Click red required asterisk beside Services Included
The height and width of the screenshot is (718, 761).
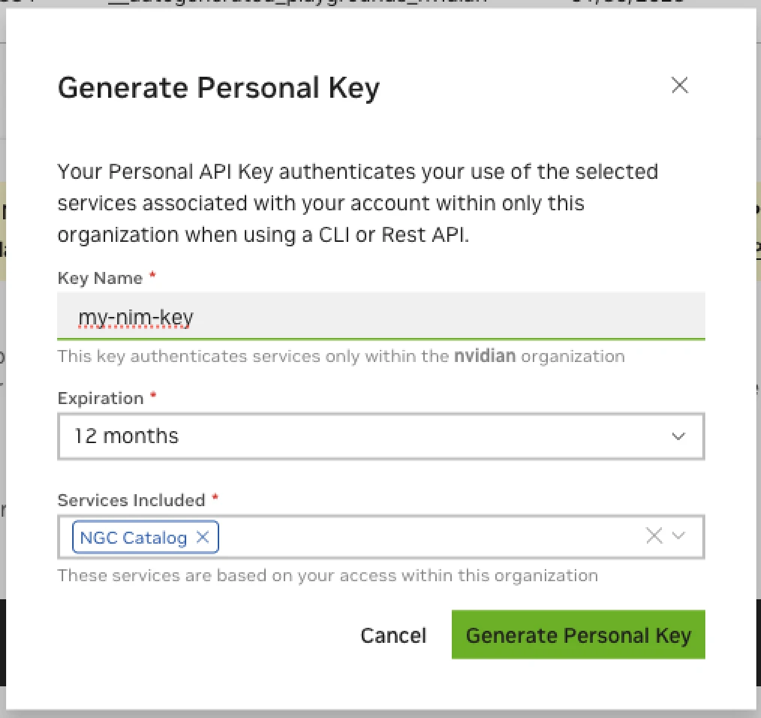click(x=215, y=498)
